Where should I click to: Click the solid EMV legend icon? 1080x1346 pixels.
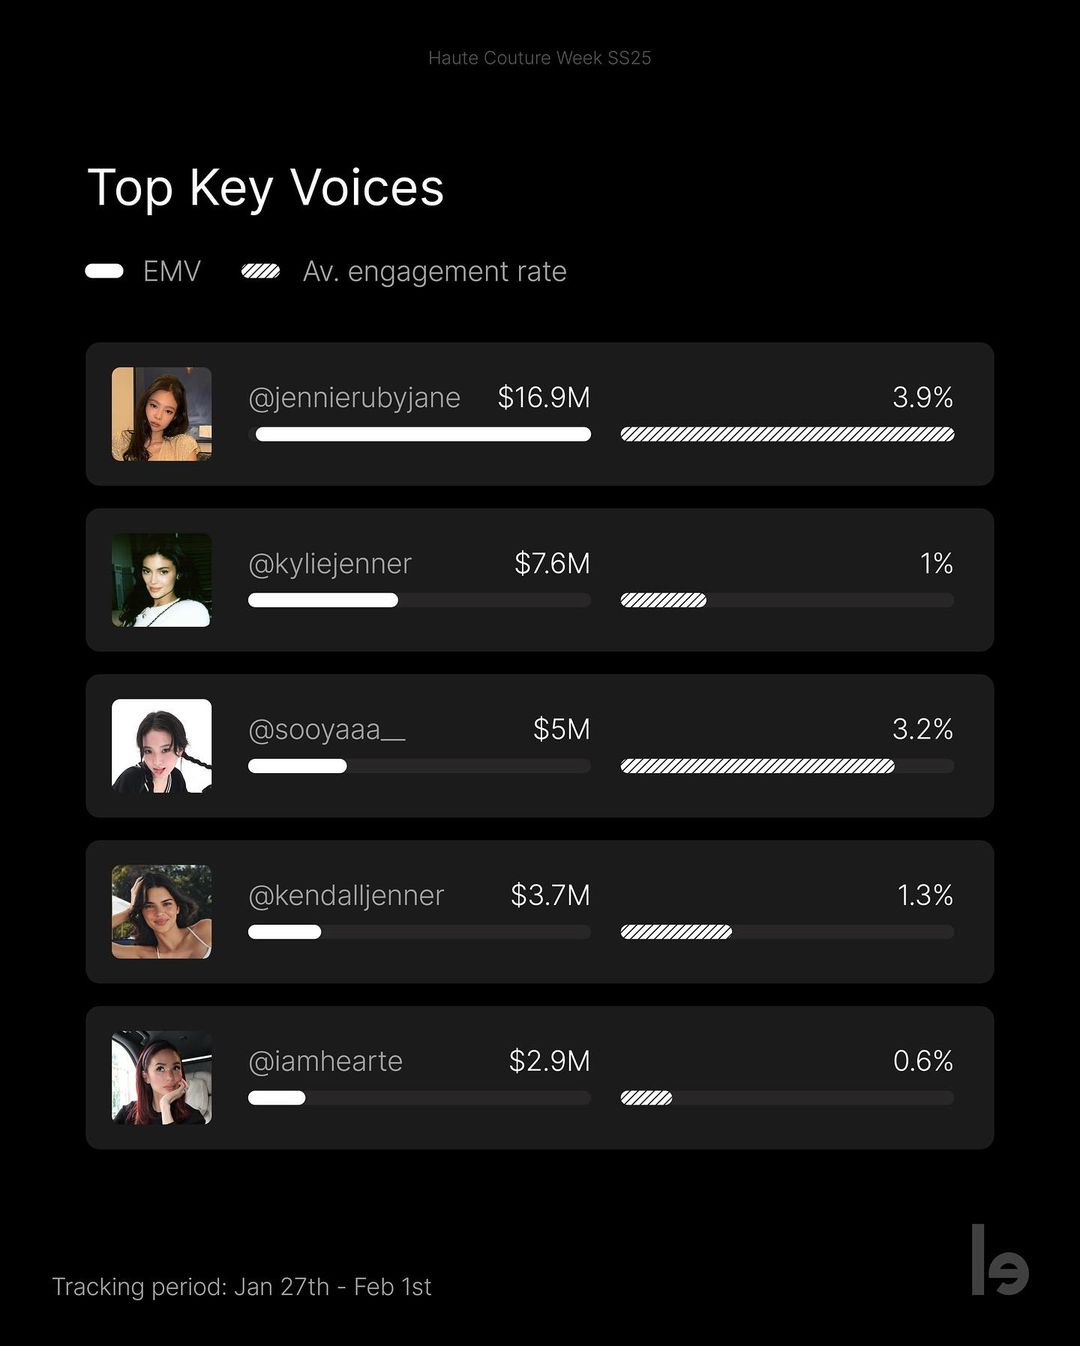pyautogui.click(x=105, y=271)
